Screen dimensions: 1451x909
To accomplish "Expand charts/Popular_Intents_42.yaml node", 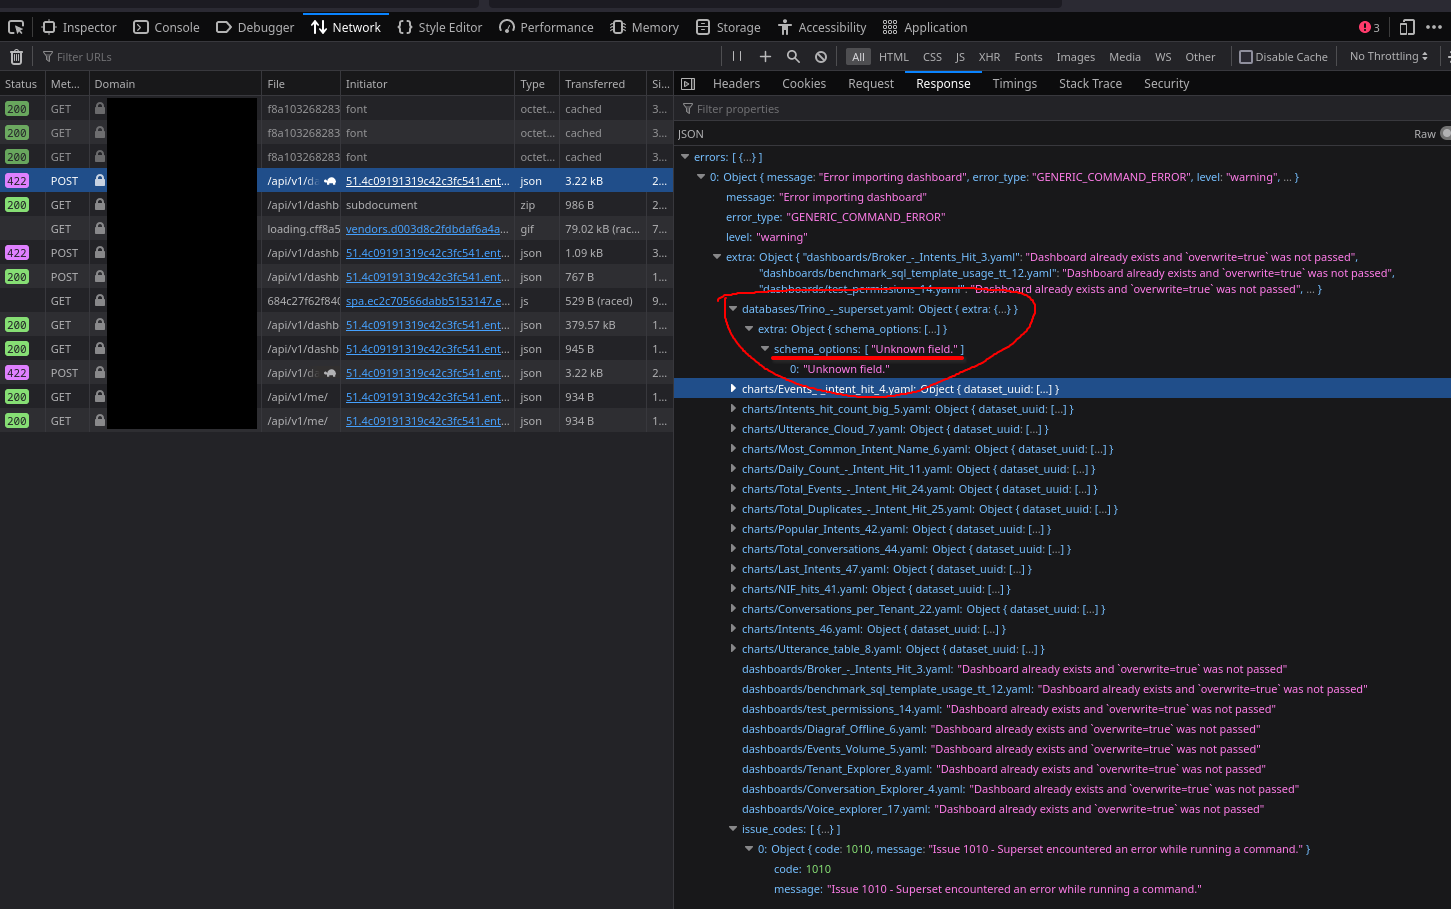I will 733,529.
